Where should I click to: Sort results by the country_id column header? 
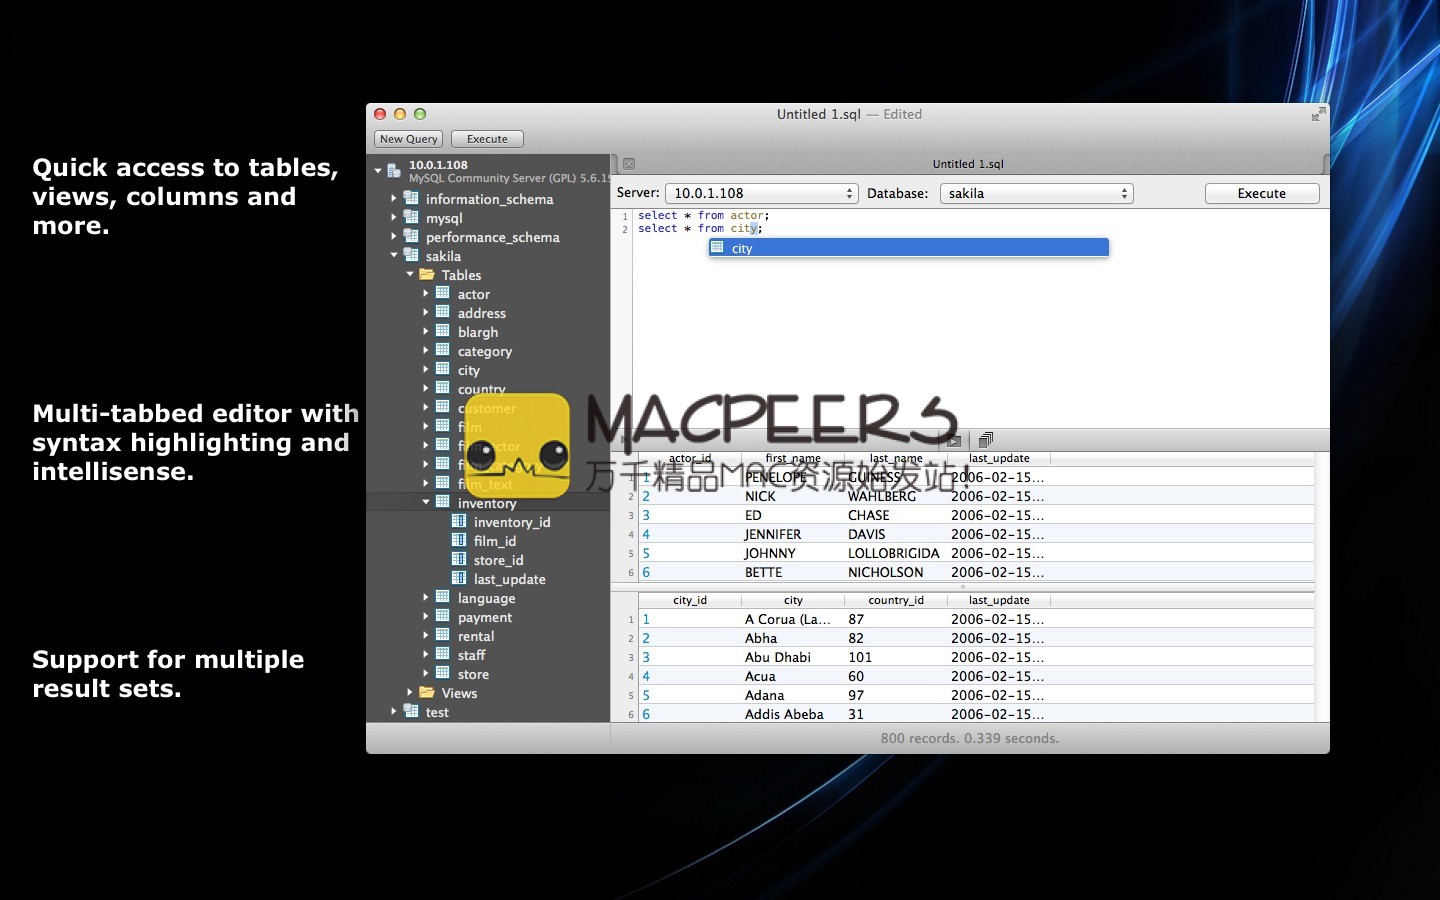coord(895,600)
